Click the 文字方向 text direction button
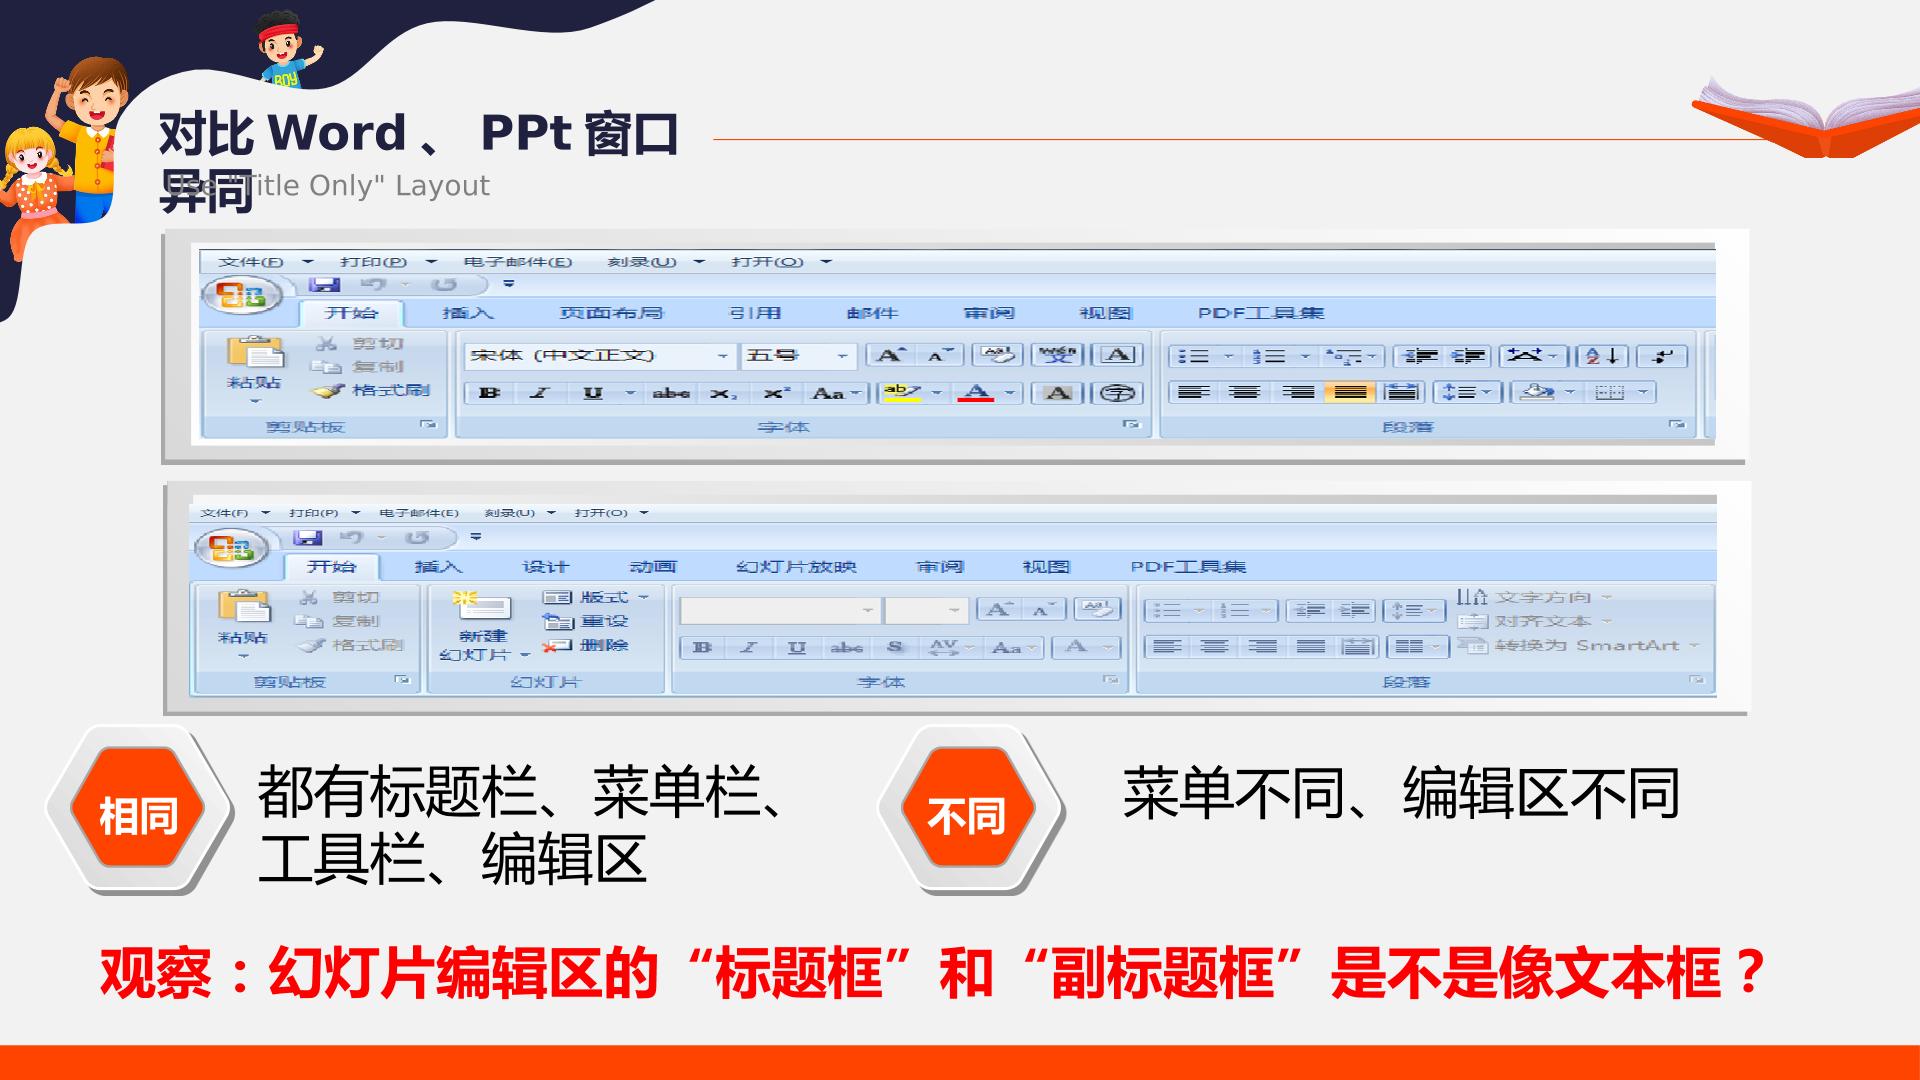 [1534, 597]
